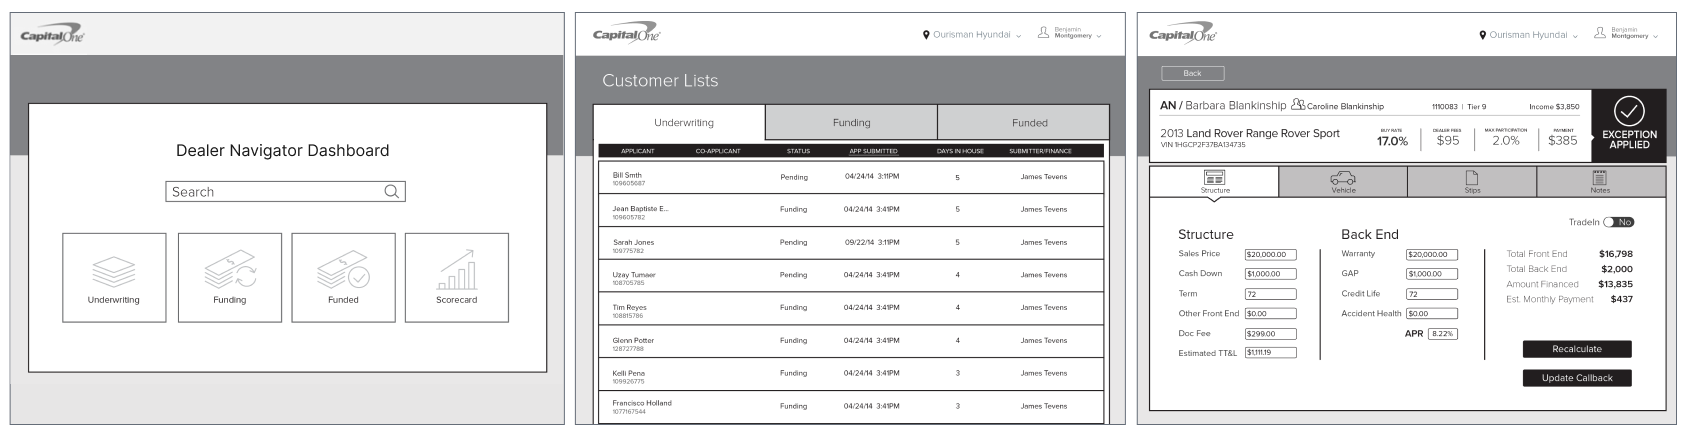
Task: Open the Francisco Holland applicant row
Action: tap(851, 406)
